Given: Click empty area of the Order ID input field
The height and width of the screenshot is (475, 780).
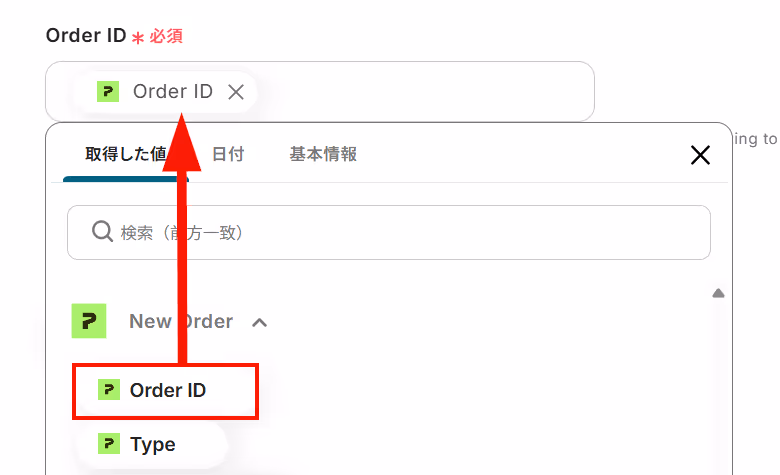Looking at the screenshot, I should [x=423, y=92].
